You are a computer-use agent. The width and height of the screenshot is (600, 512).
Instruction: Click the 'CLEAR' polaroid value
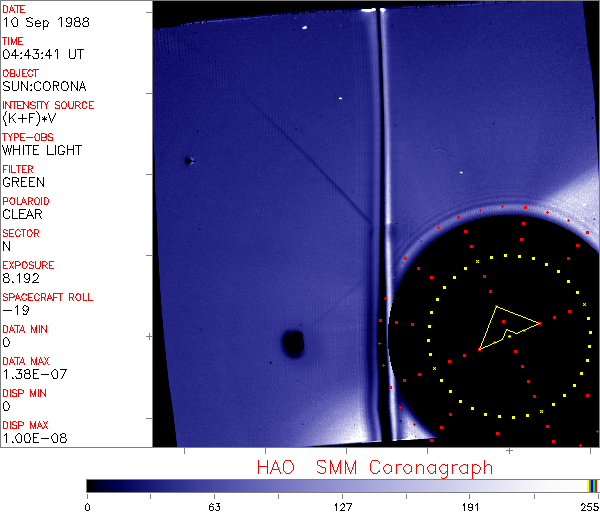23,214
